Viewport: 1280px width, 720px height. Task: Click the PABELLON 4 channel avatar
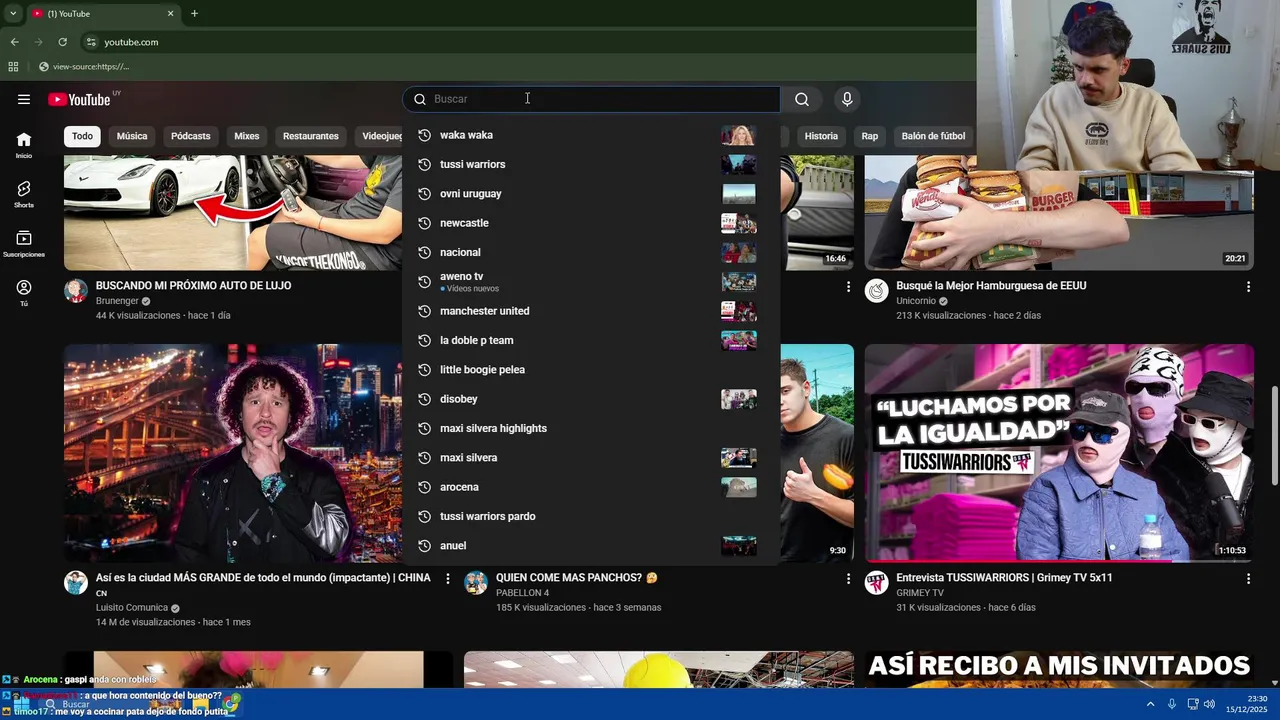(476, 583)
